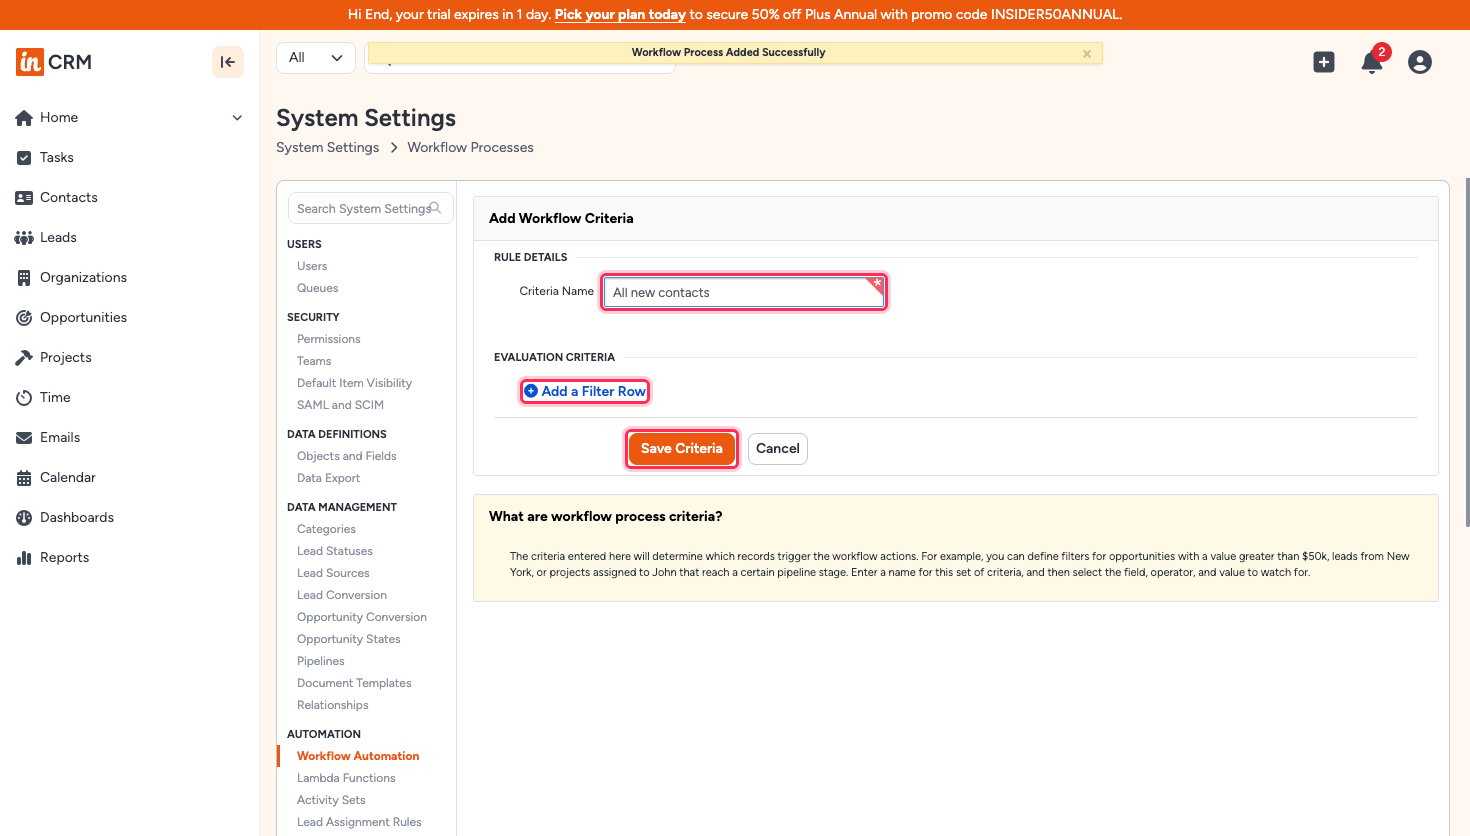Open Lambda Functions settings
The image size is (1470, 836).
346,778
